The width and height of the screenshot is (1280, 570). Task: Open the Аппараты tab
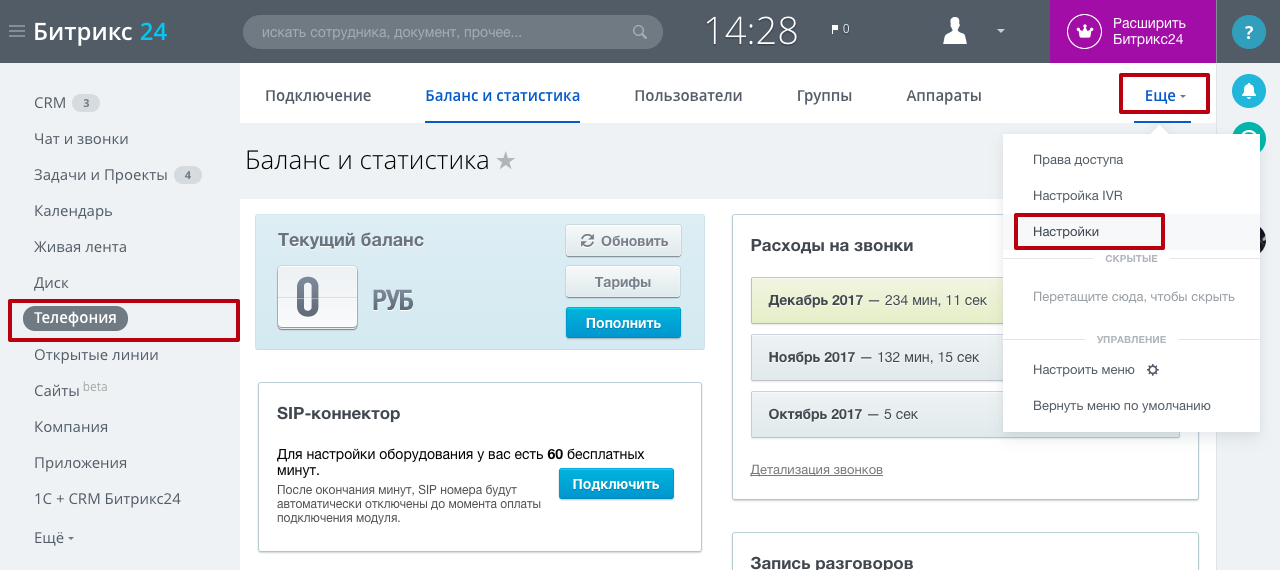(944, 96)
